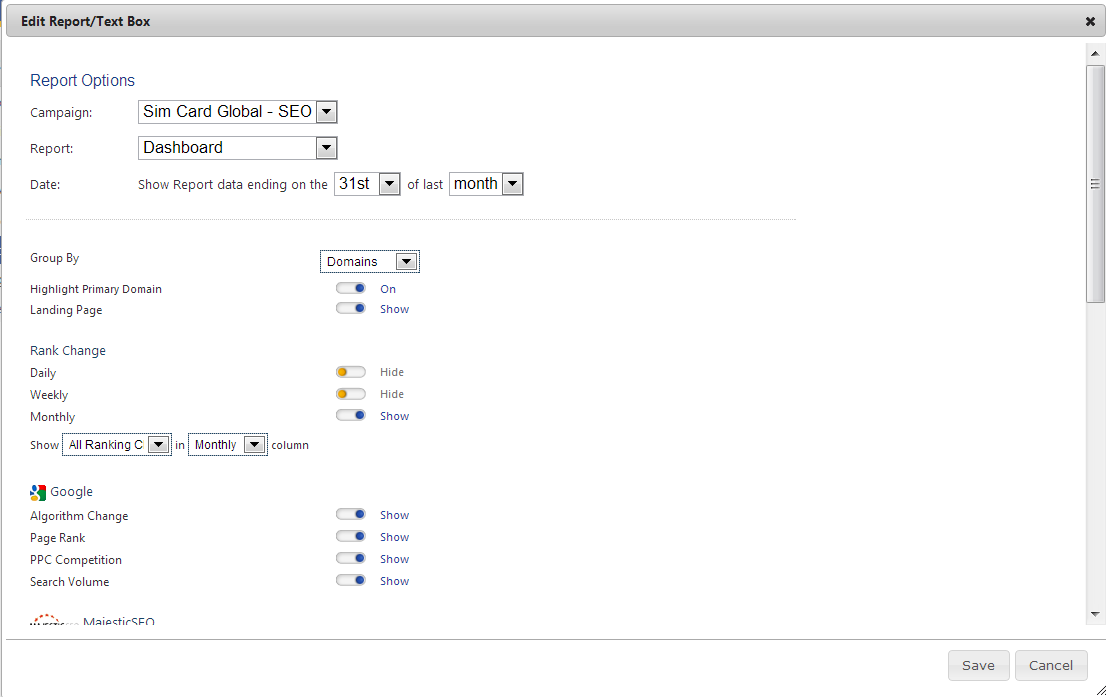Click the scrollbar up arrow
Image resolution: width=1106 pixels, height=697 pixels.
click(1095, 54)
